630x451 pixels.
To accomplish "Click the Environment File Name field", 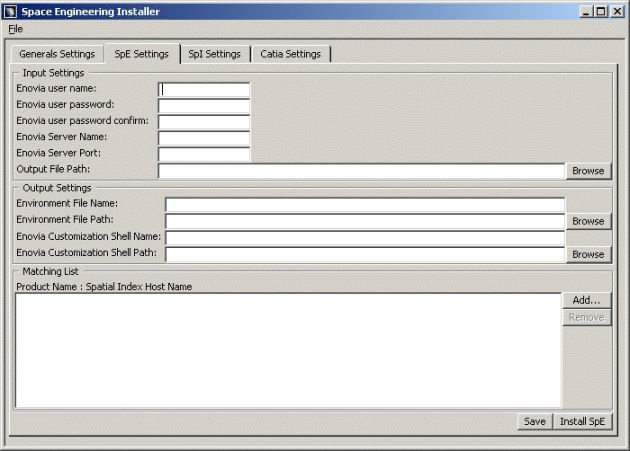I will coord(365,205).
